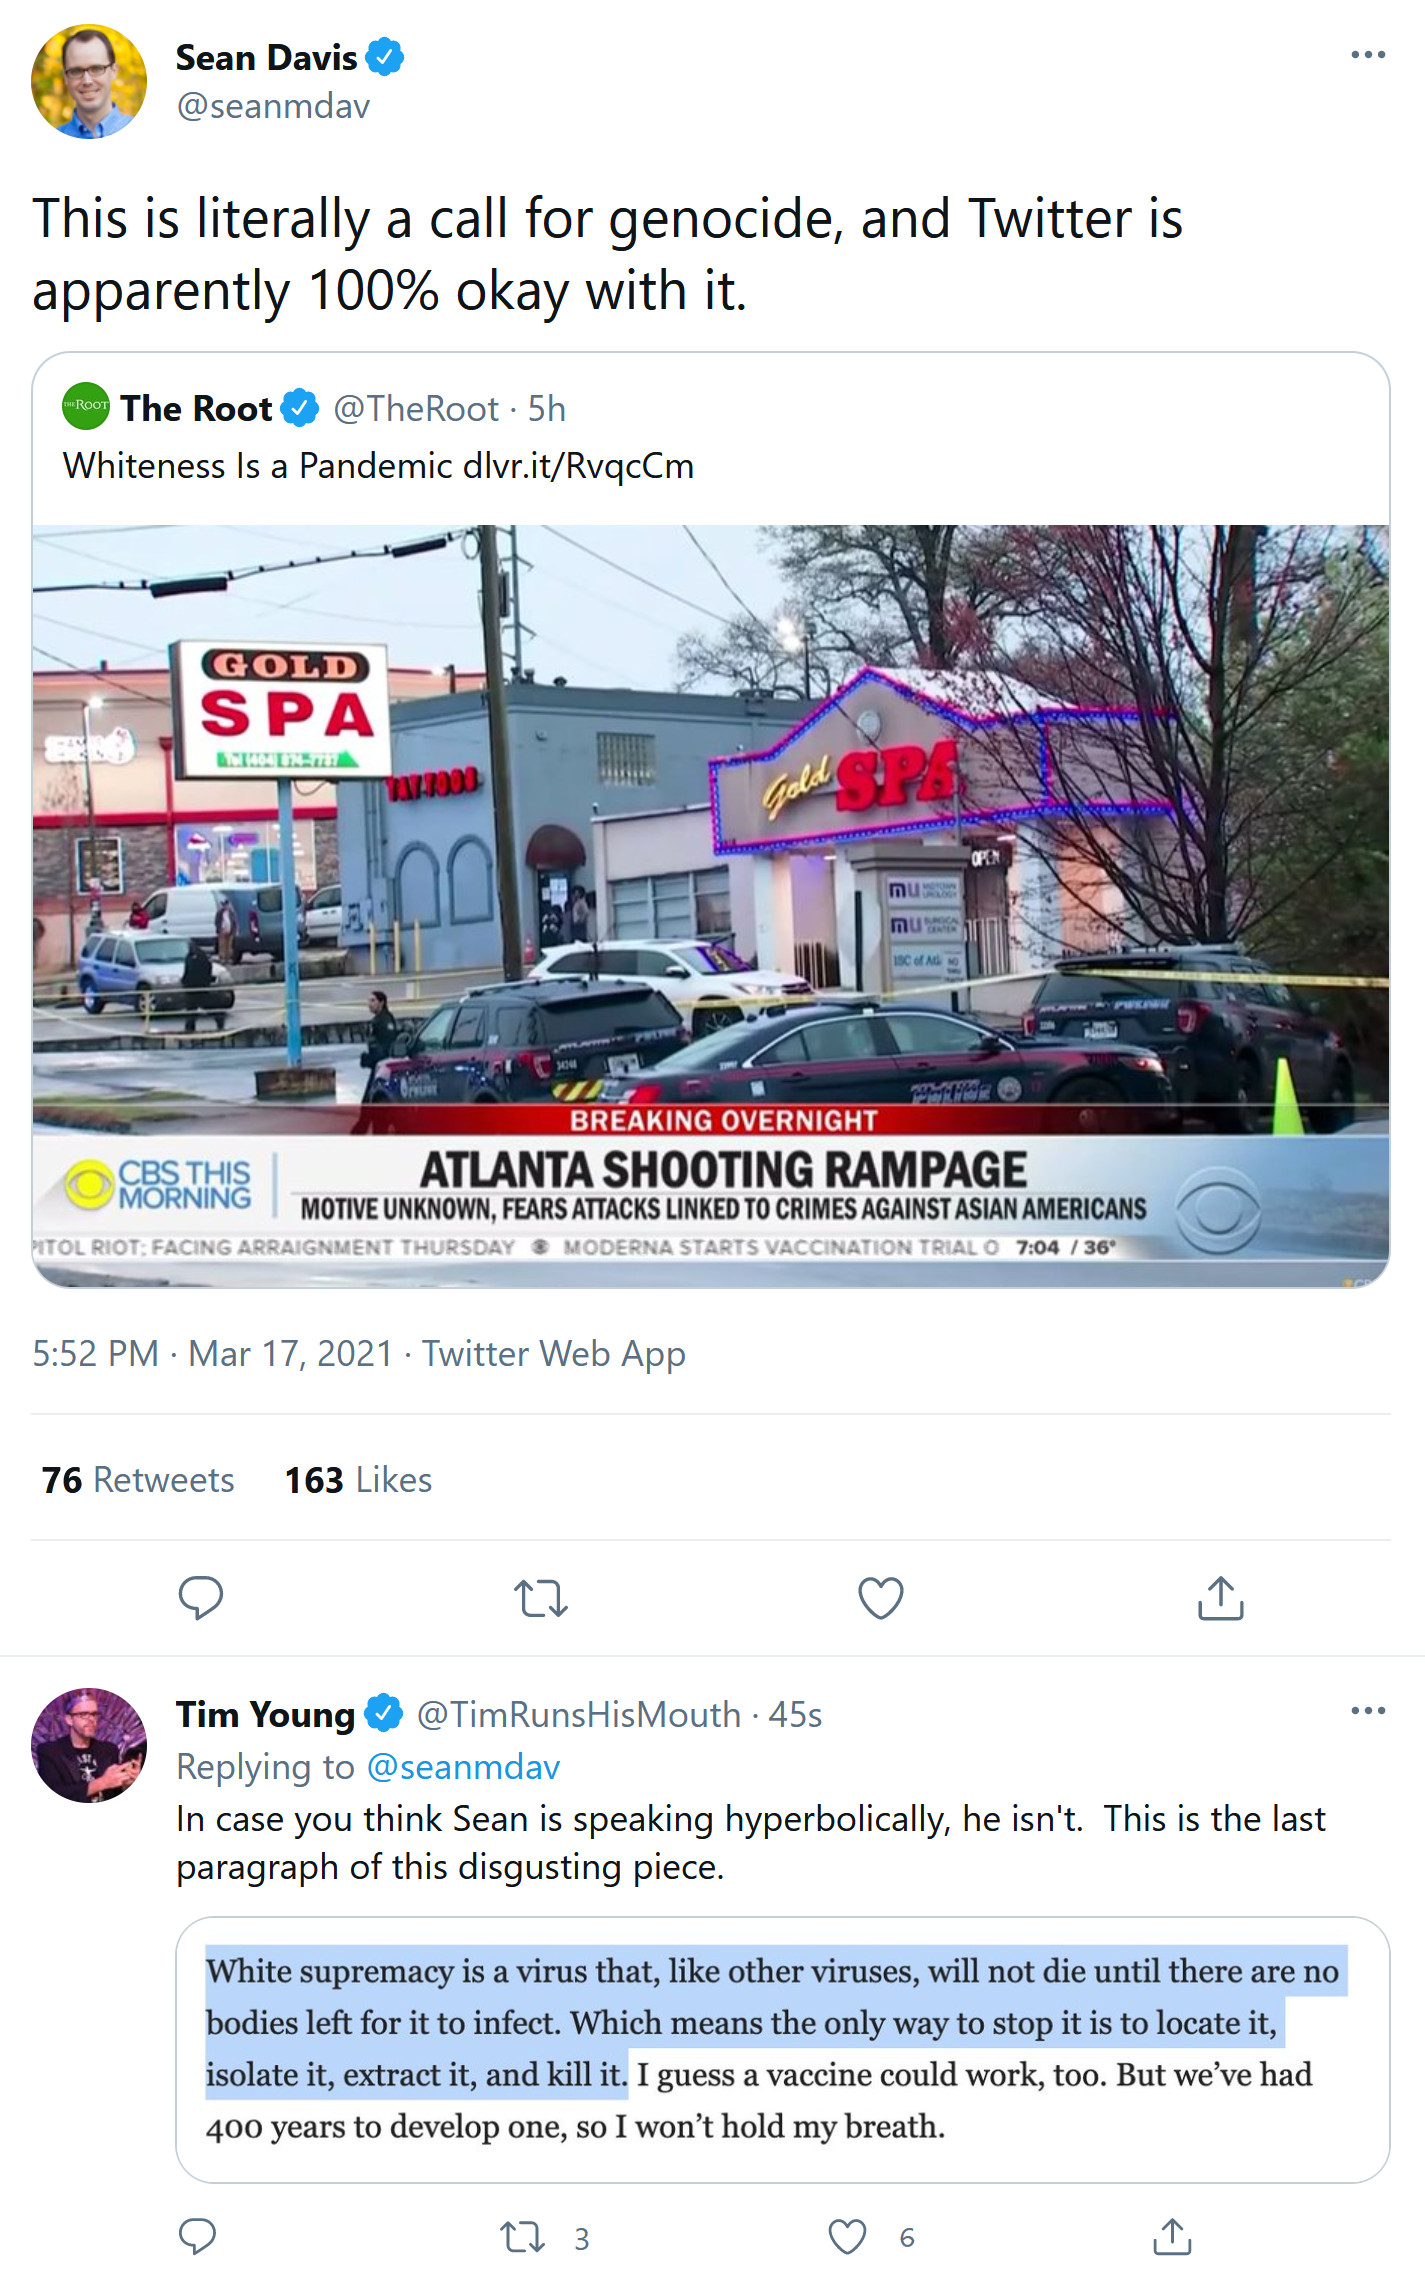Image resolution: width=1425 pixels, height=2283 pixels.
Task: Open the highlighted article paragraph image
Action: [783, 2049]
